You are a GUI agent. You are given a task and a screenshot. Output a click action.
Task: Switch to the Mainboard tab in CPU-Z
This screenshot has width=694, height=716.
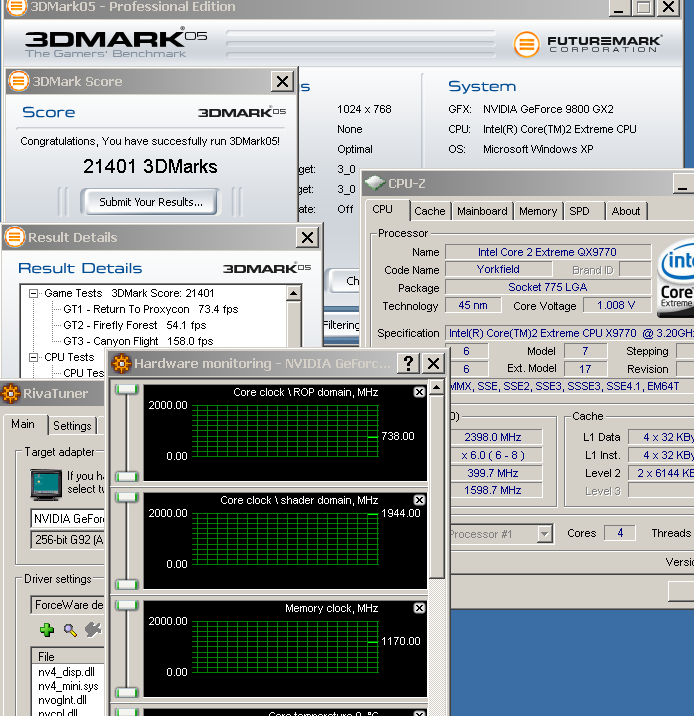[x=482, y=211]
